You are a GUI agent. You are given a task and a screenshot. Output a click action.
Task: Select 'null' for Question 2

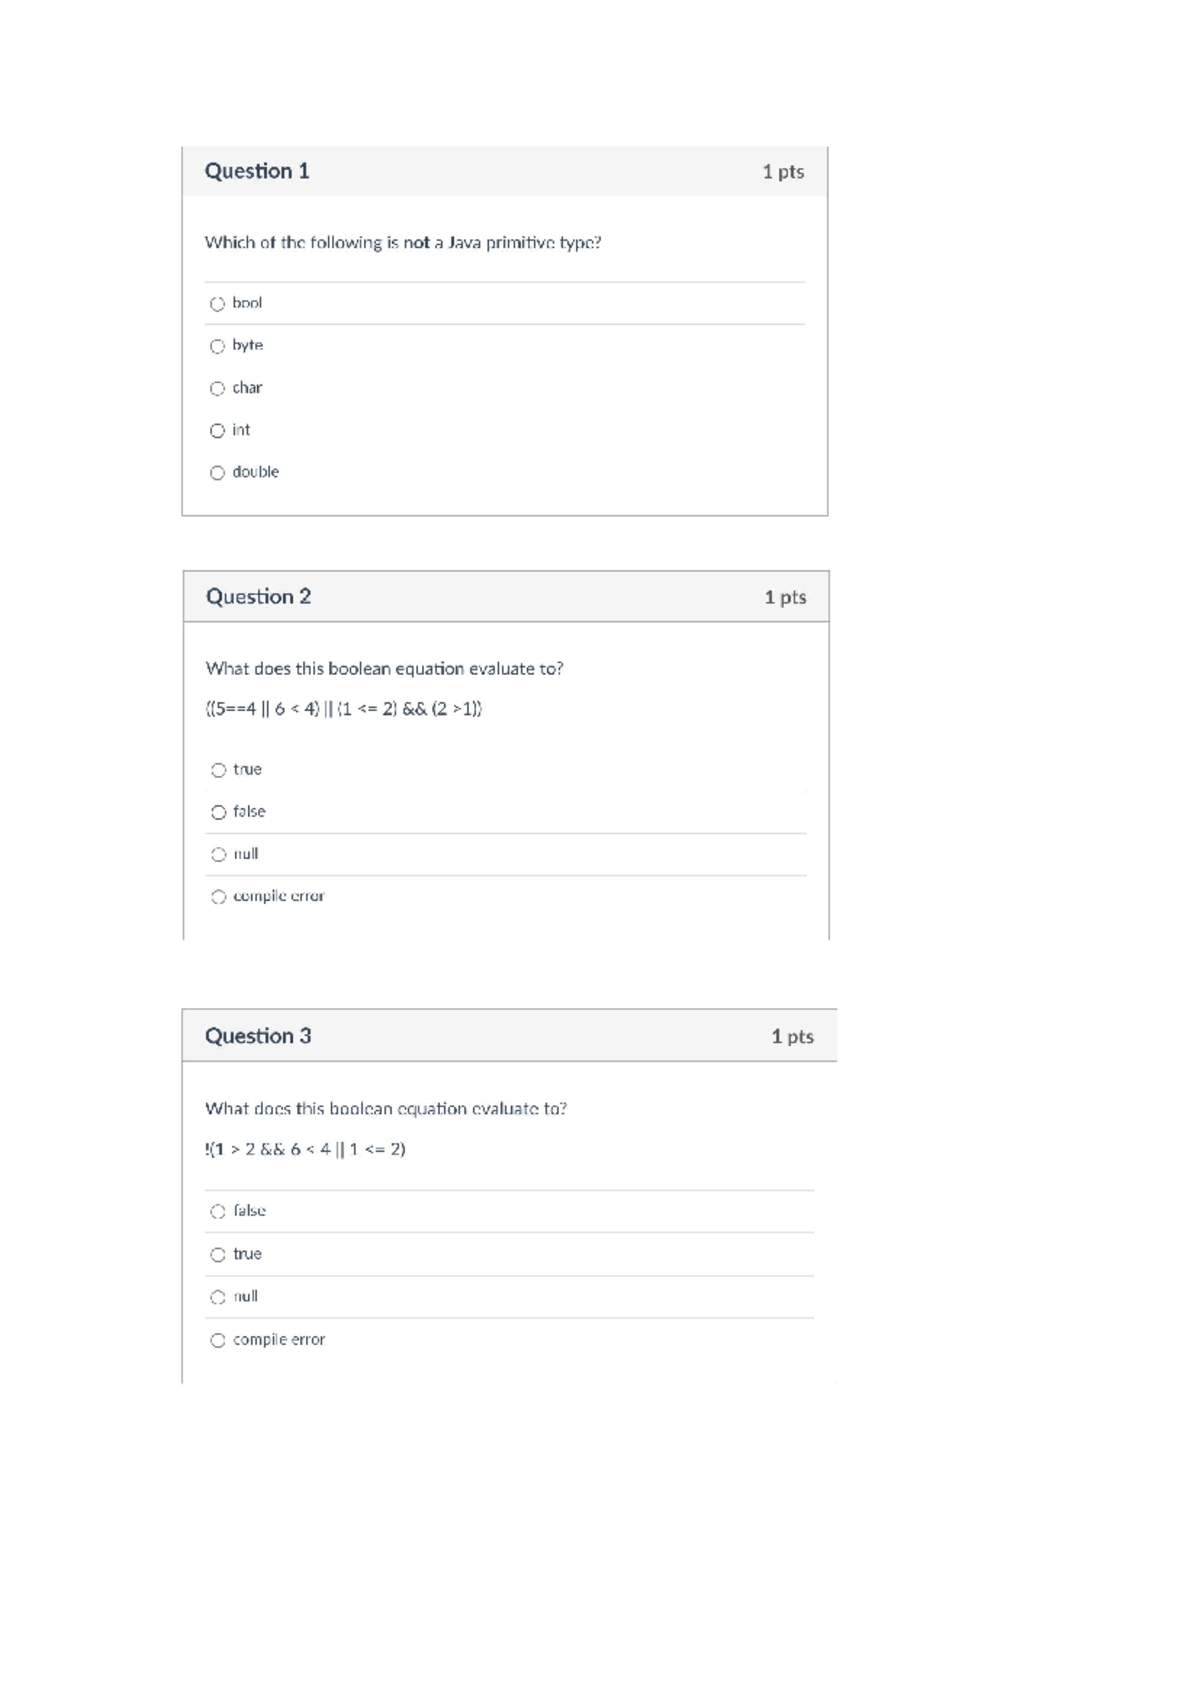(x=217, y=854)
